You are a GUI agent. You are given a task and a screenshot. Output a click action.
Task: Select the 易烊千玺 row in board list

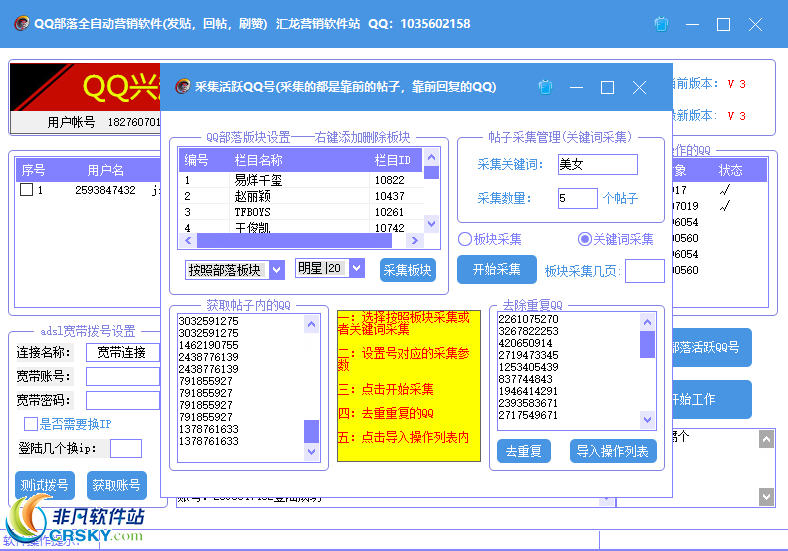coord(301,180)
